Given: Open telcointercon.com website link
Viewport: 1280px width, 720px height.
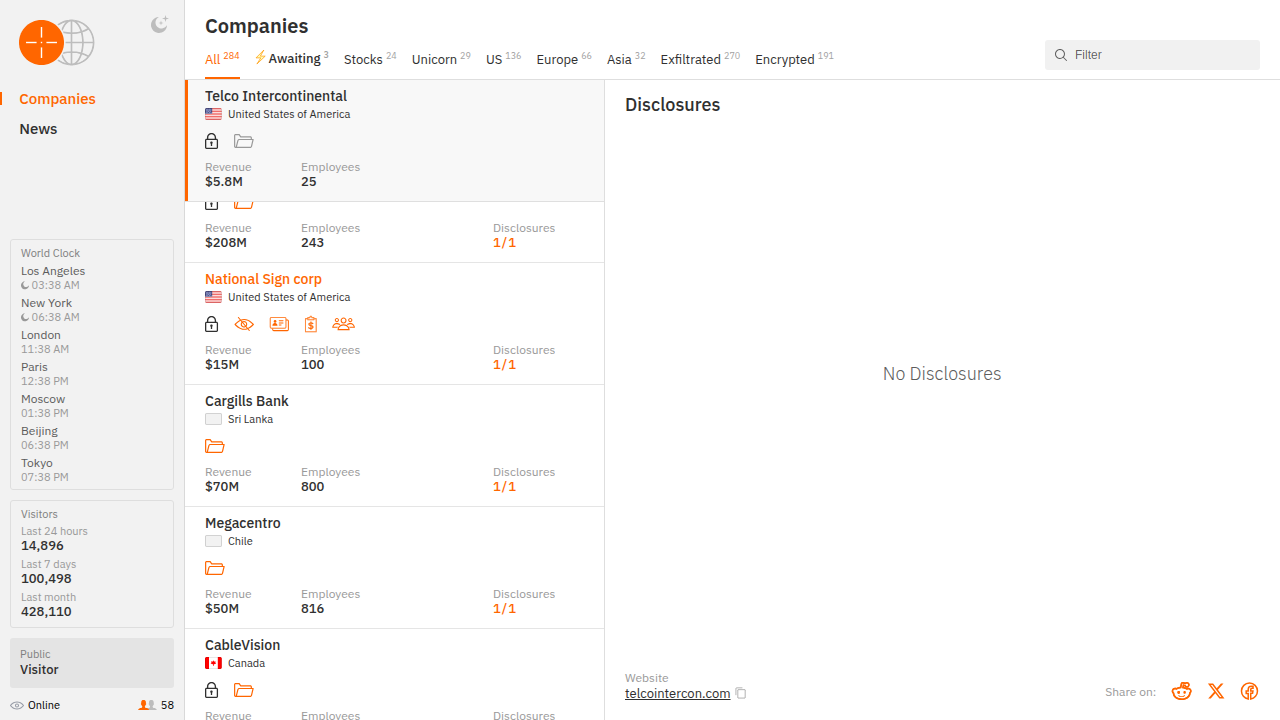Looking at the screenshot, I should tap(678, 693).
